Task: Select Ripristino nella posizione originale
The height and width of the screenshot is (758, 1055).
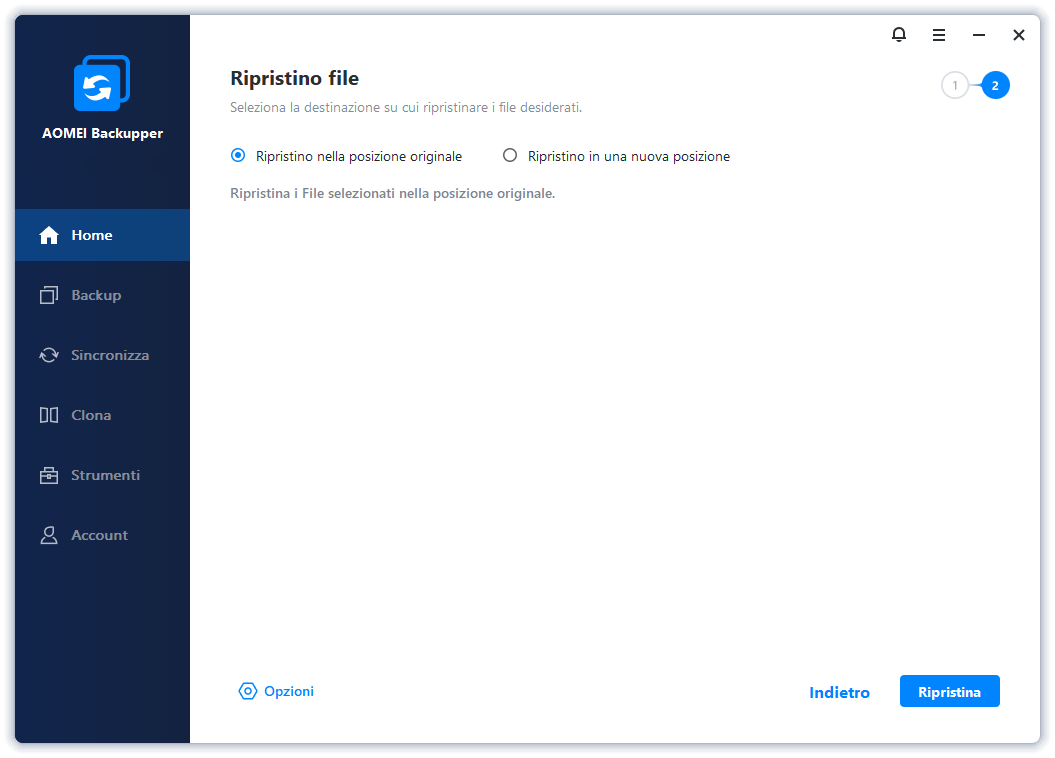Action: click(238, 156)
